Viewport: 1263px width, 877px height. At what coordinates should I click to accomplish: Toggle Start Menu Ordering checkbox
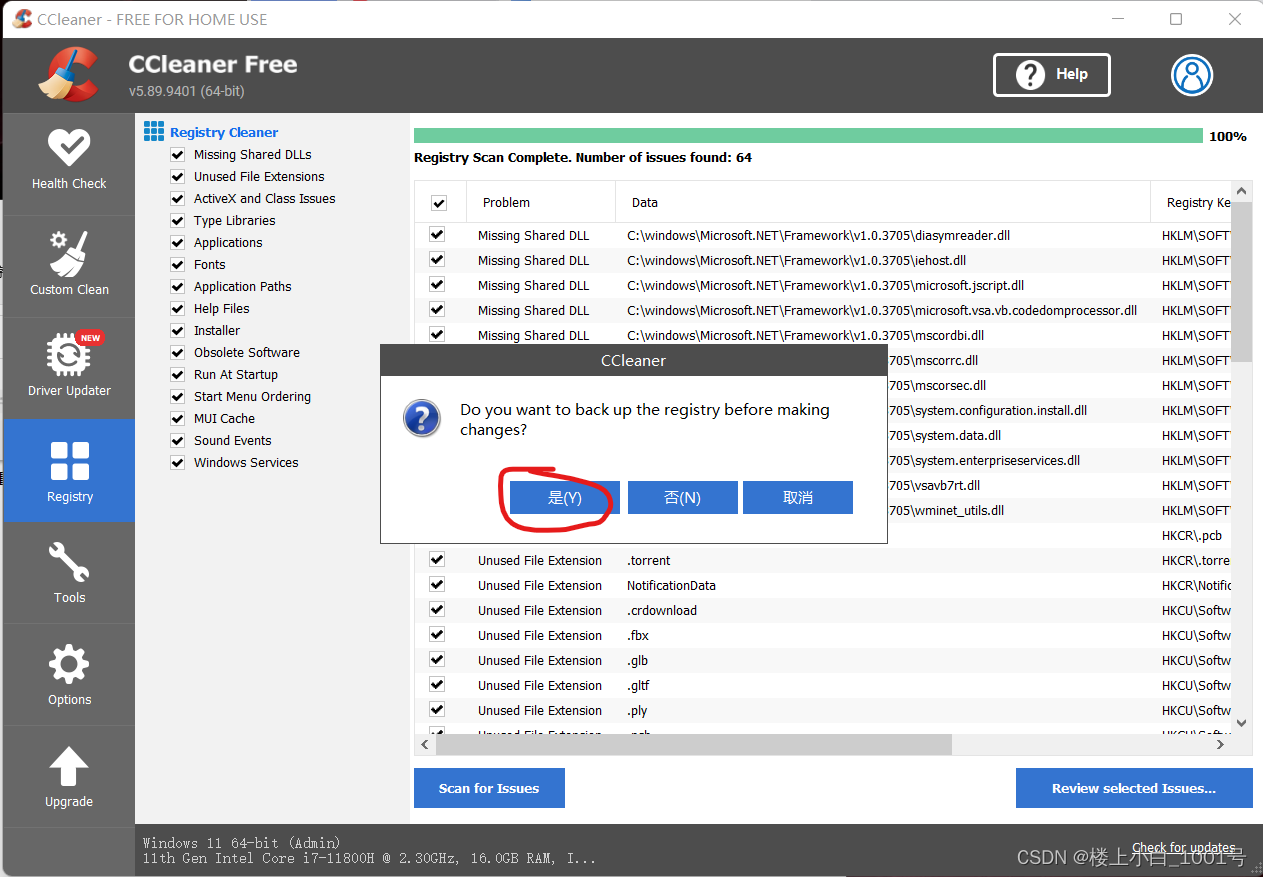tap(178, 397)
